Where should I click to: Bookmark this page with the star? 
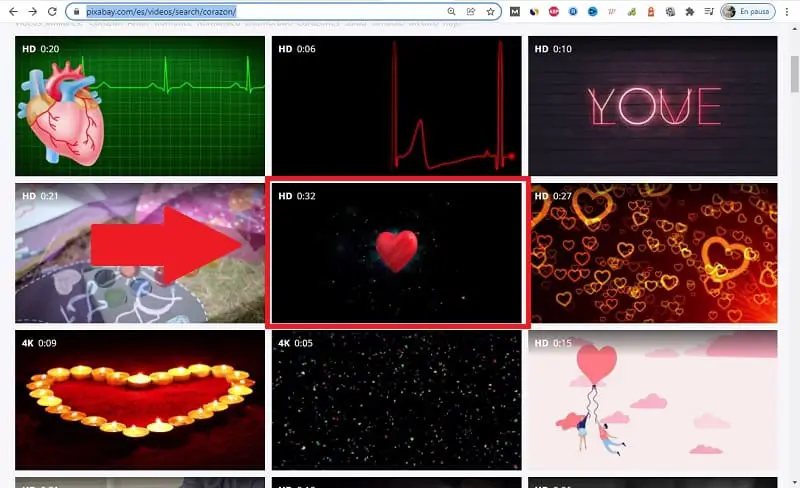[490, 11]
